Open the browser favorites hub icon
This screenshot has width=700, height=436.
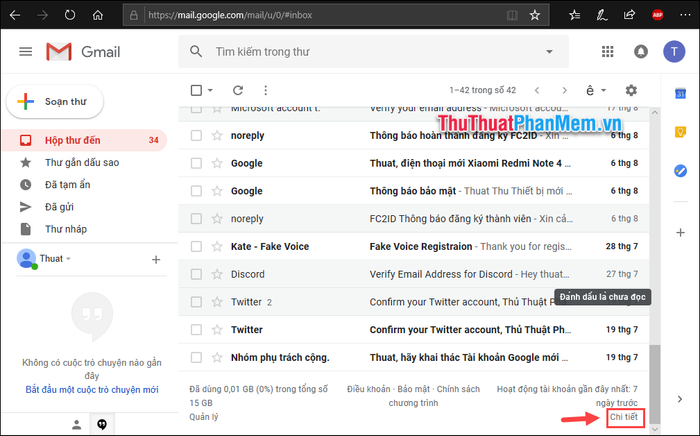574,15
